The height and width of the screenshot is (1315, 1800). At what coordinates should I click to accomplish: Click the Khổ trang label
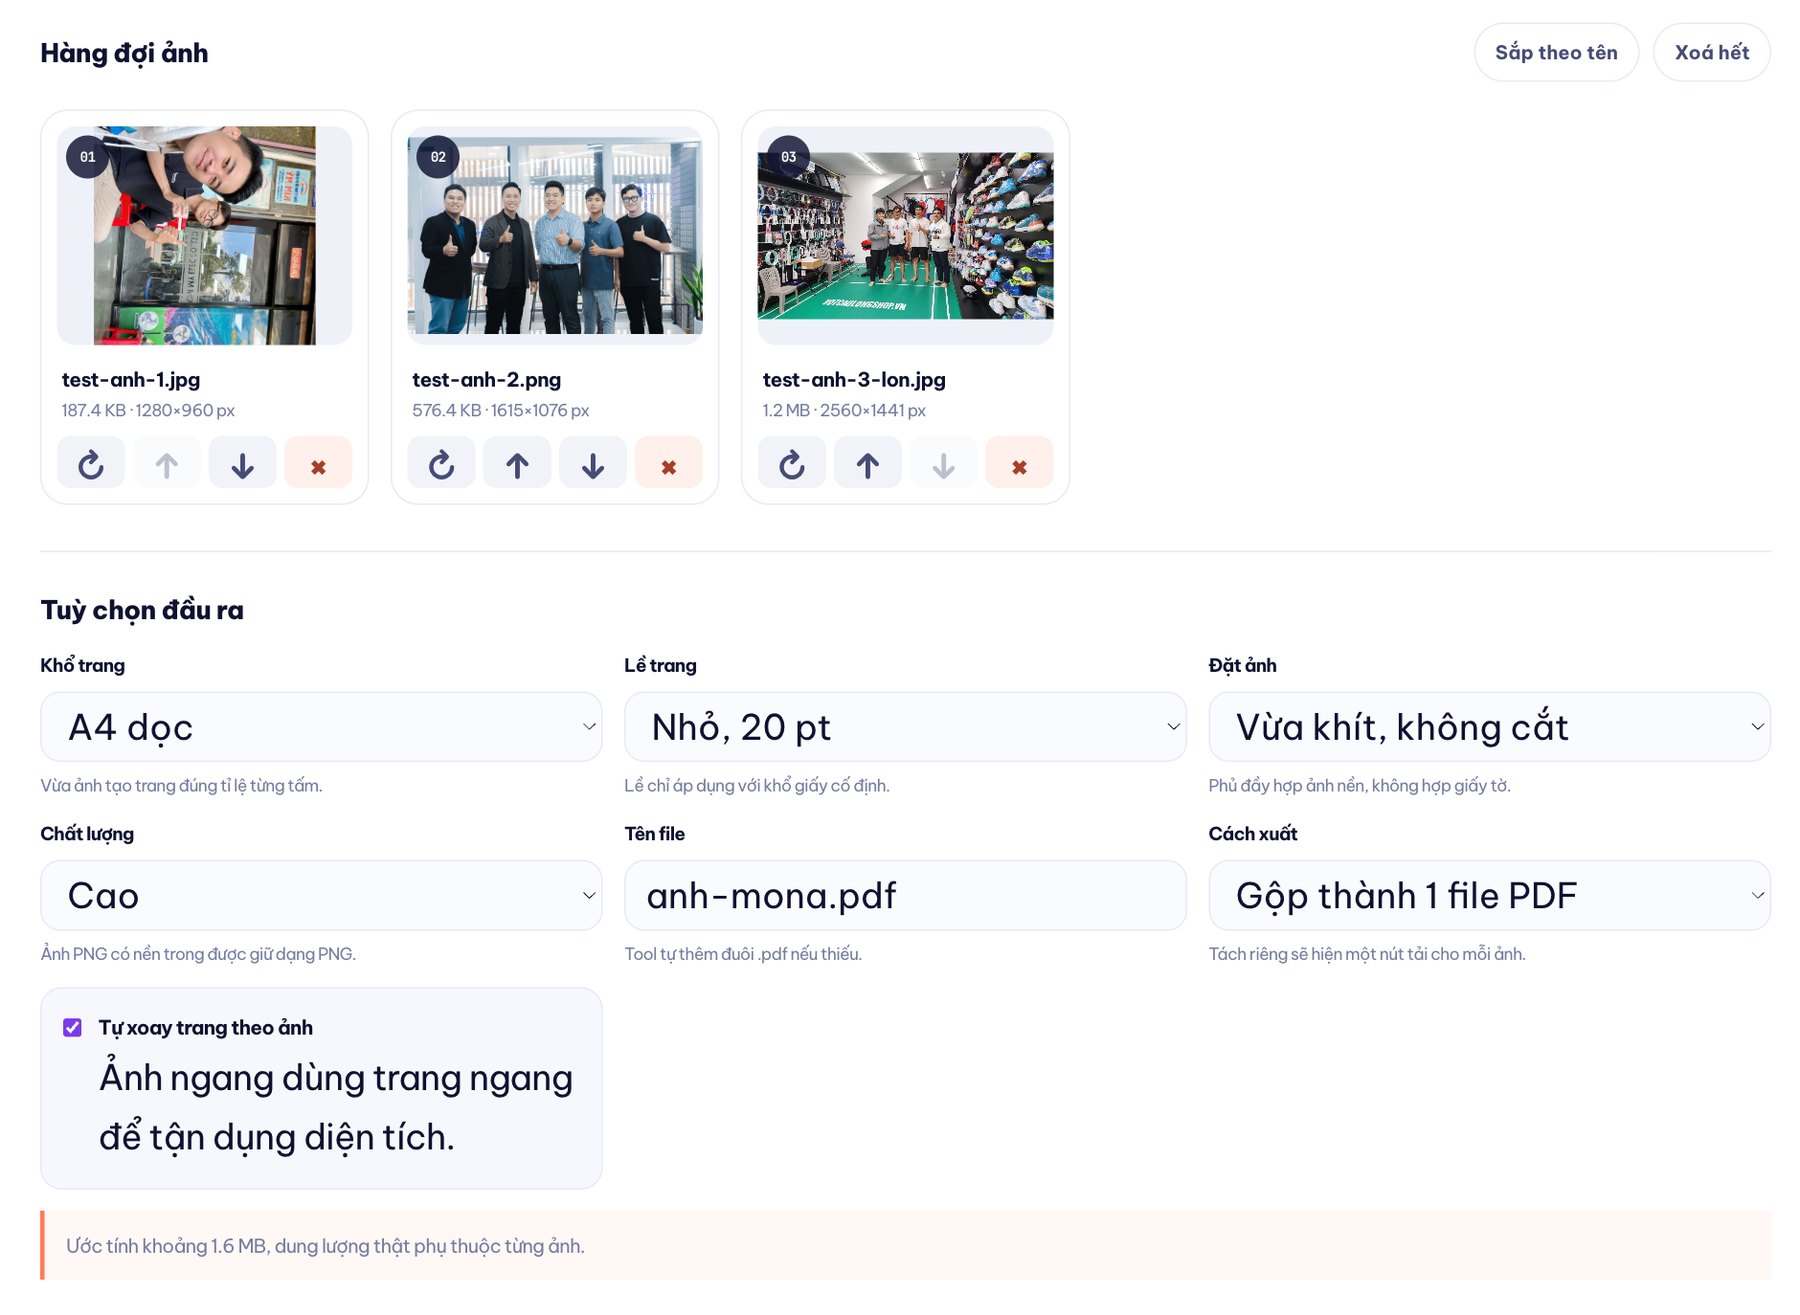tap(83, 665)
